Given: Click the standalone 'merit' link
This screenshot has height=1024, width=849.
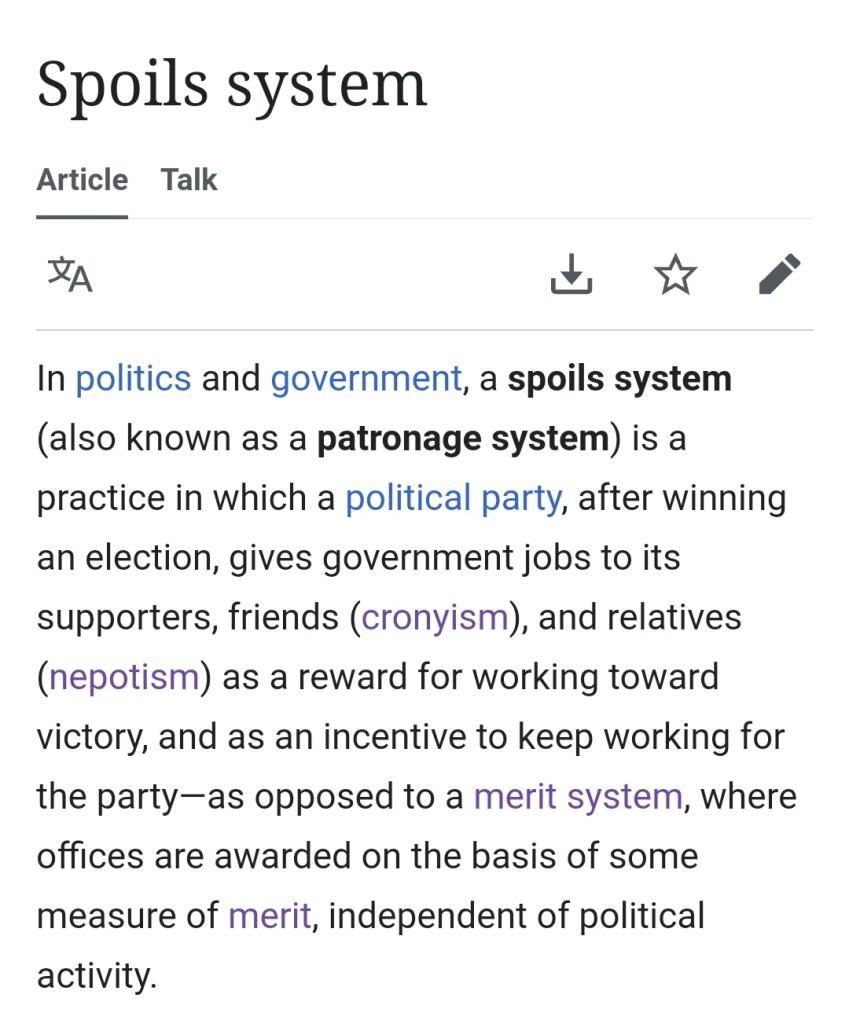Looking at the screenshot, I should (x=270, y=916).
